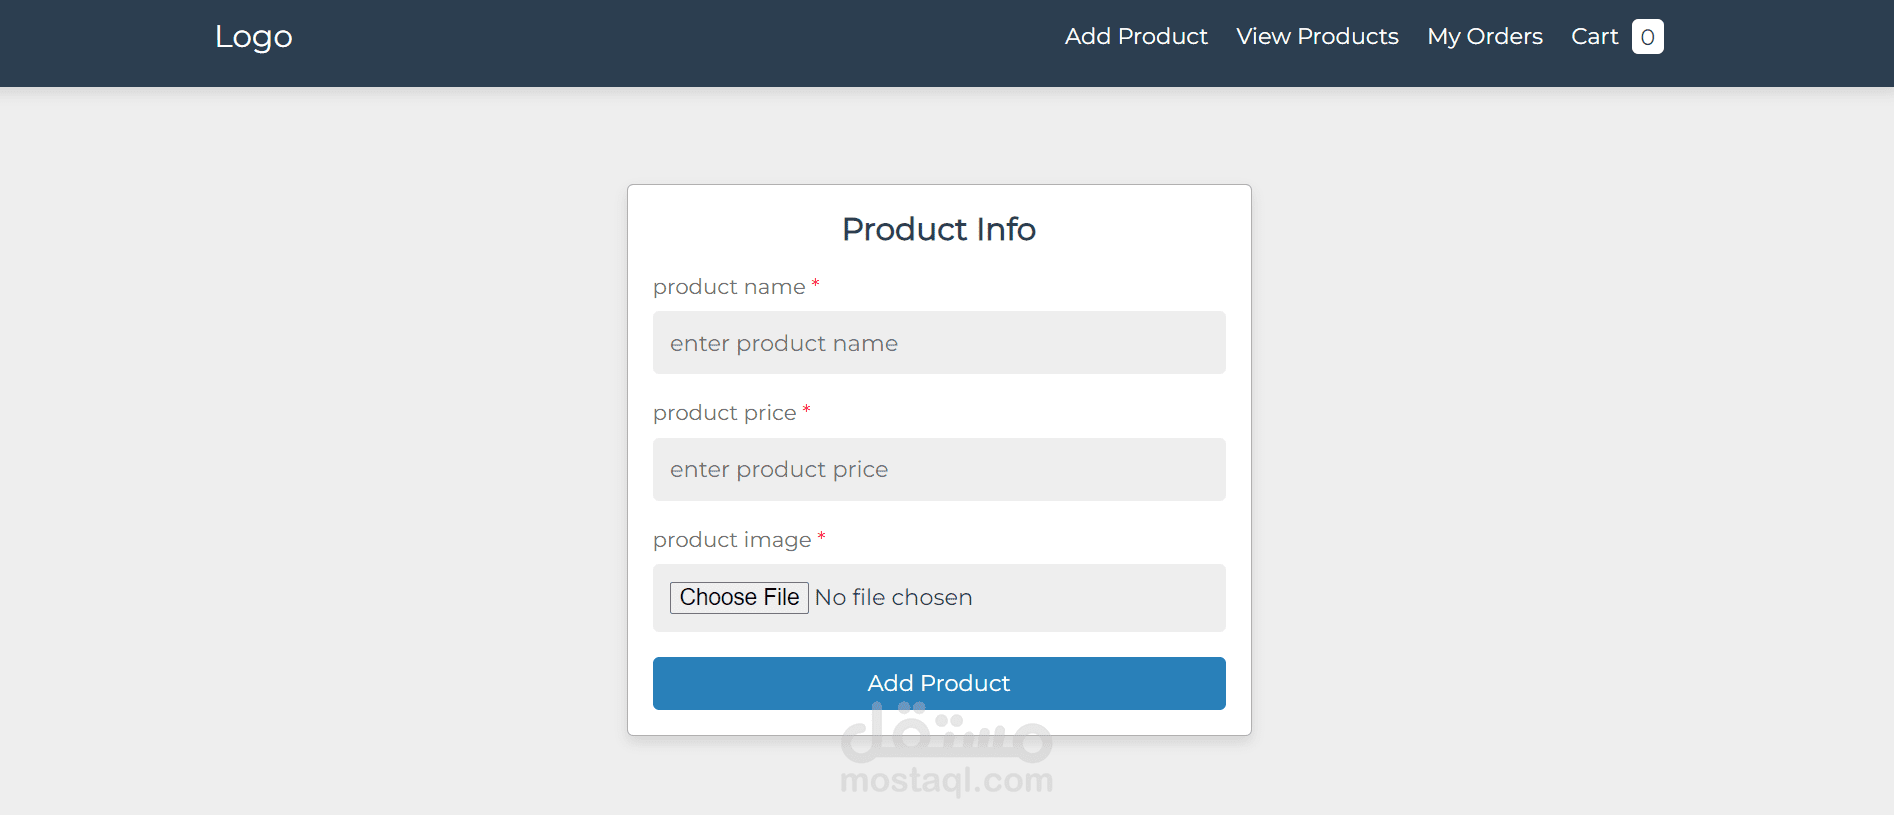Click the red asterisk beside product image
Viewport: 1894px width, 815px height.
click(821, 538)
